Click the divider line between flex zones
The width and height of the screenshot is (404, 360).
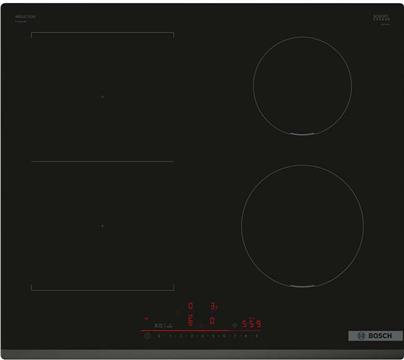[x=103, y=162]
